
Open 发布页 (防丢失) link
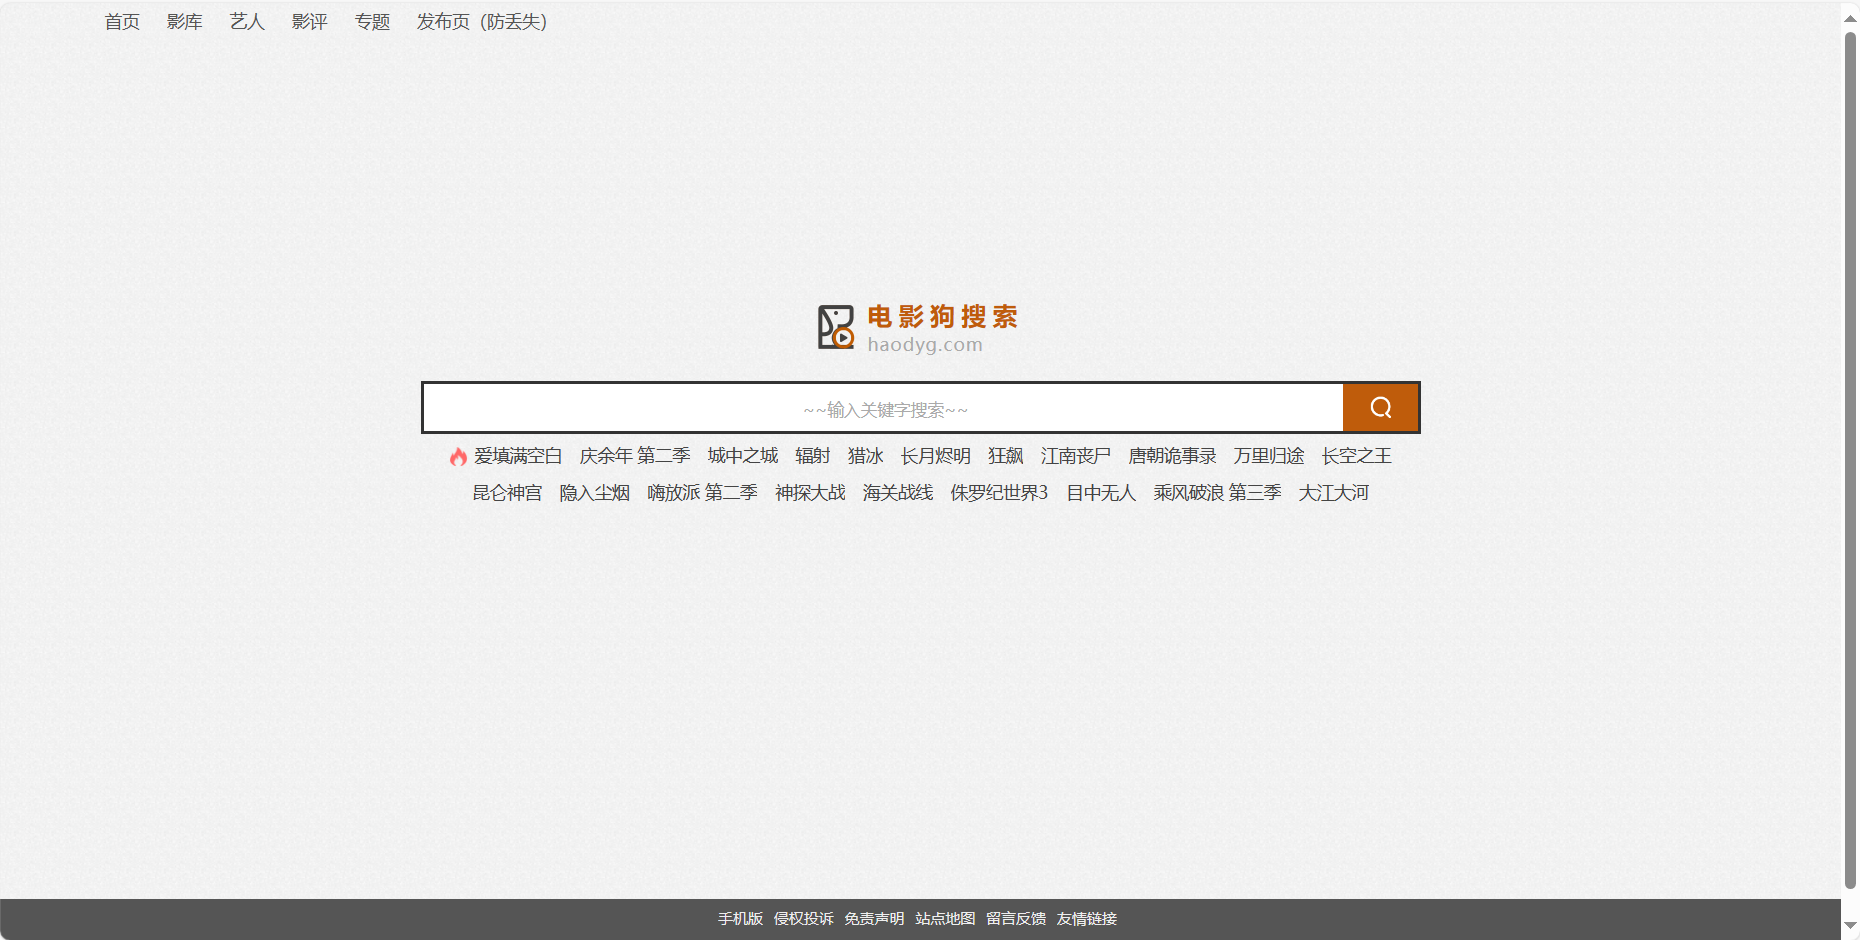(481, 22)
